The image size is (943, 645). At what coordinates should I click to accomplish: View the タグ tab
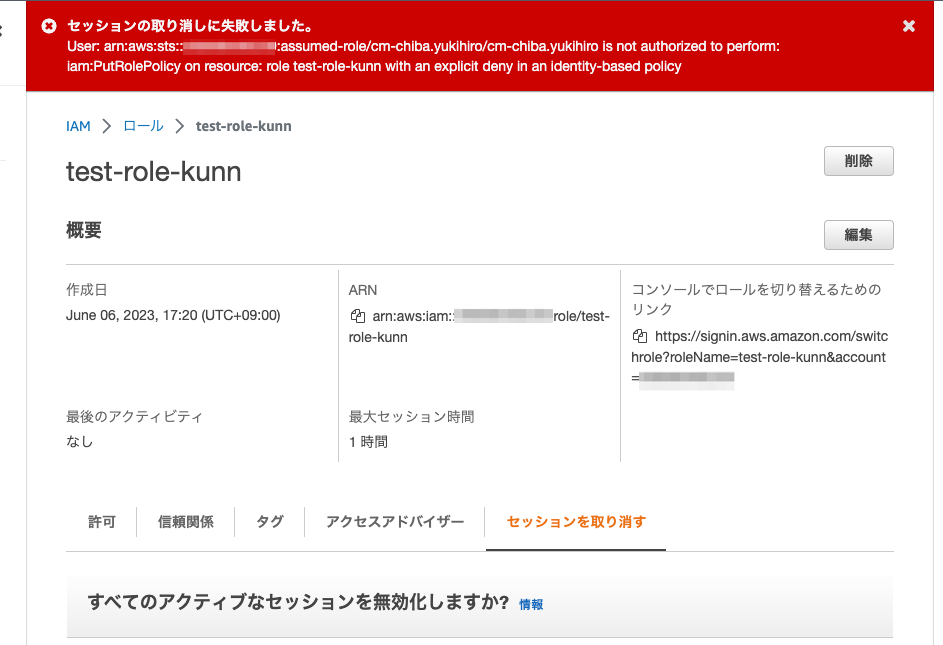268,521
